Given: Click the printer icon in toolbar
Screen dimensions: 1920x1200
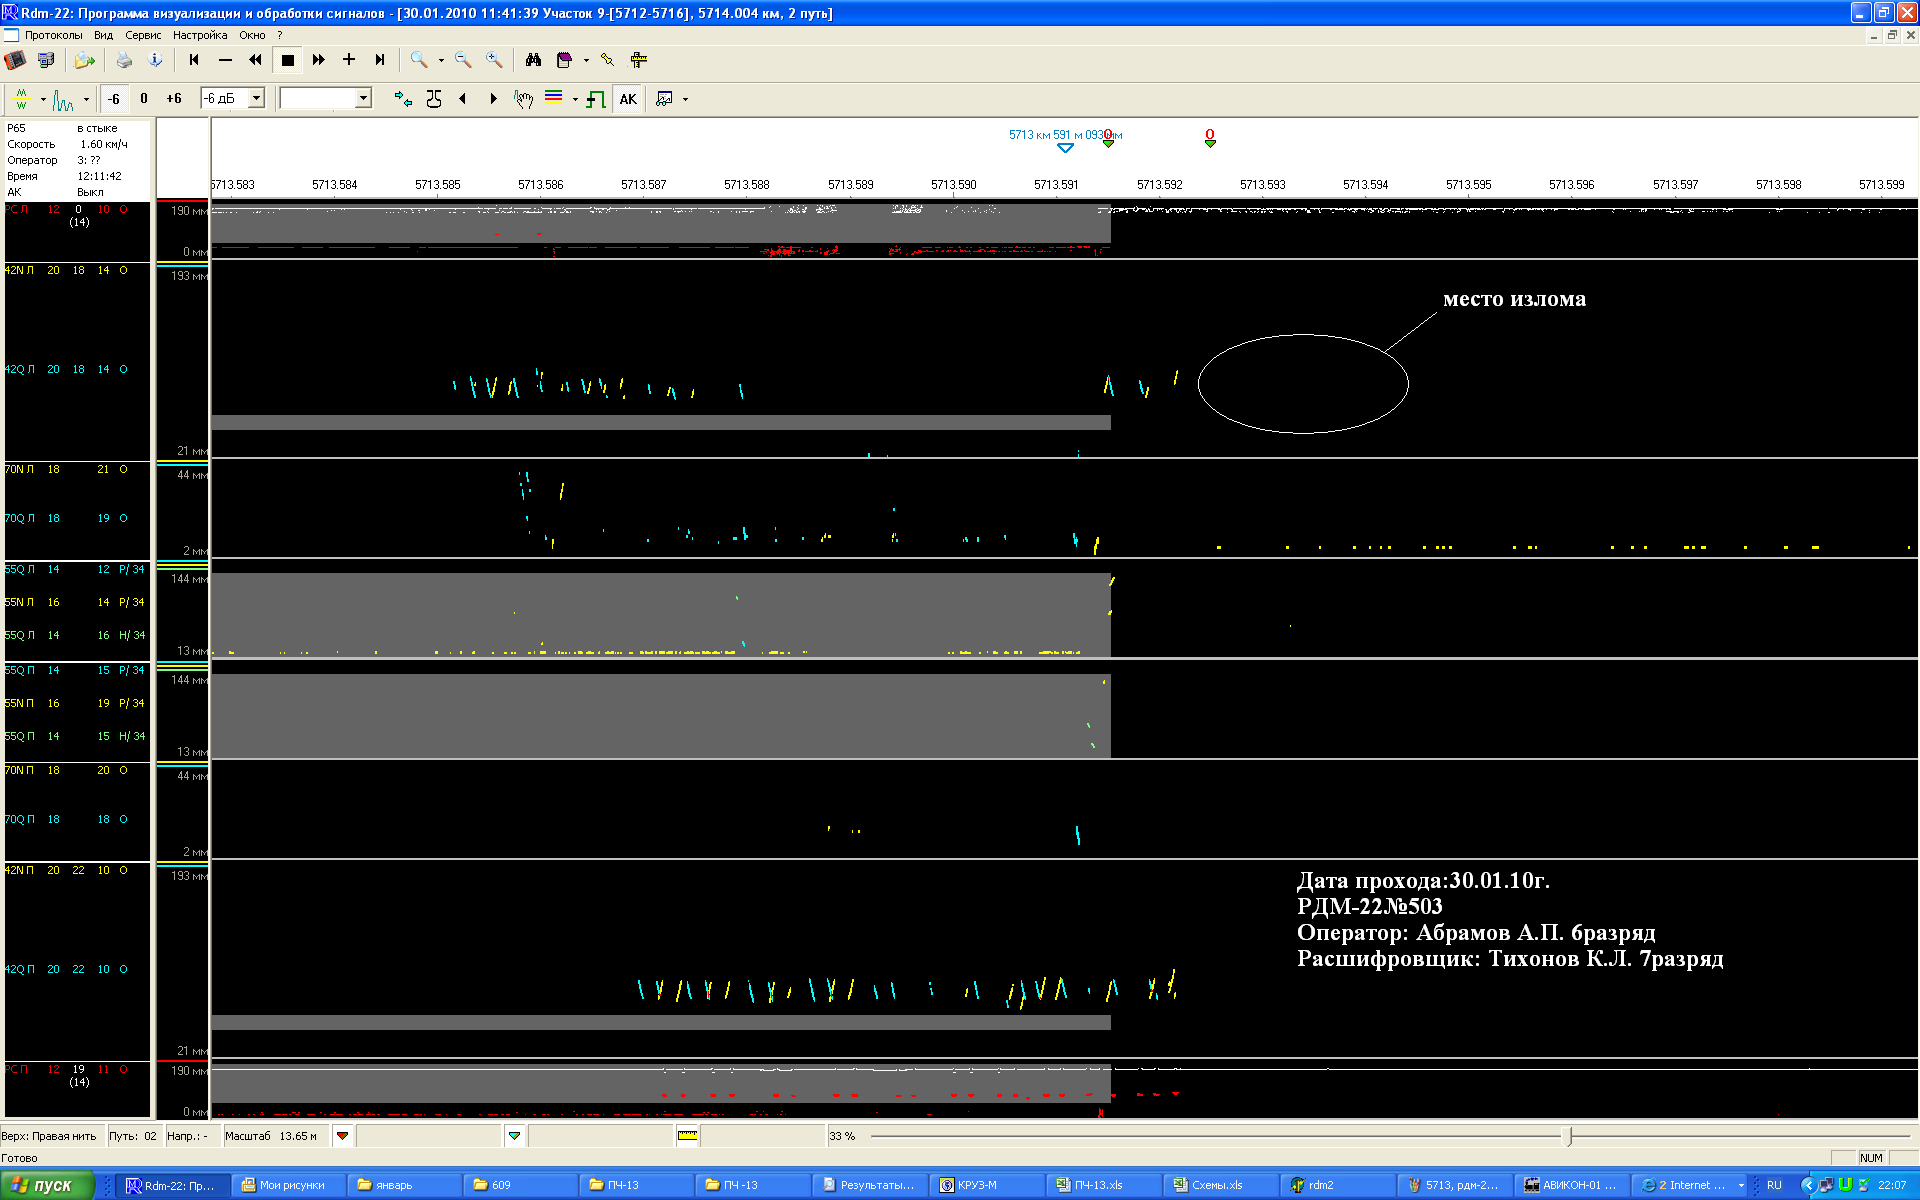Looking at the screenshot, I should (124, 60).
